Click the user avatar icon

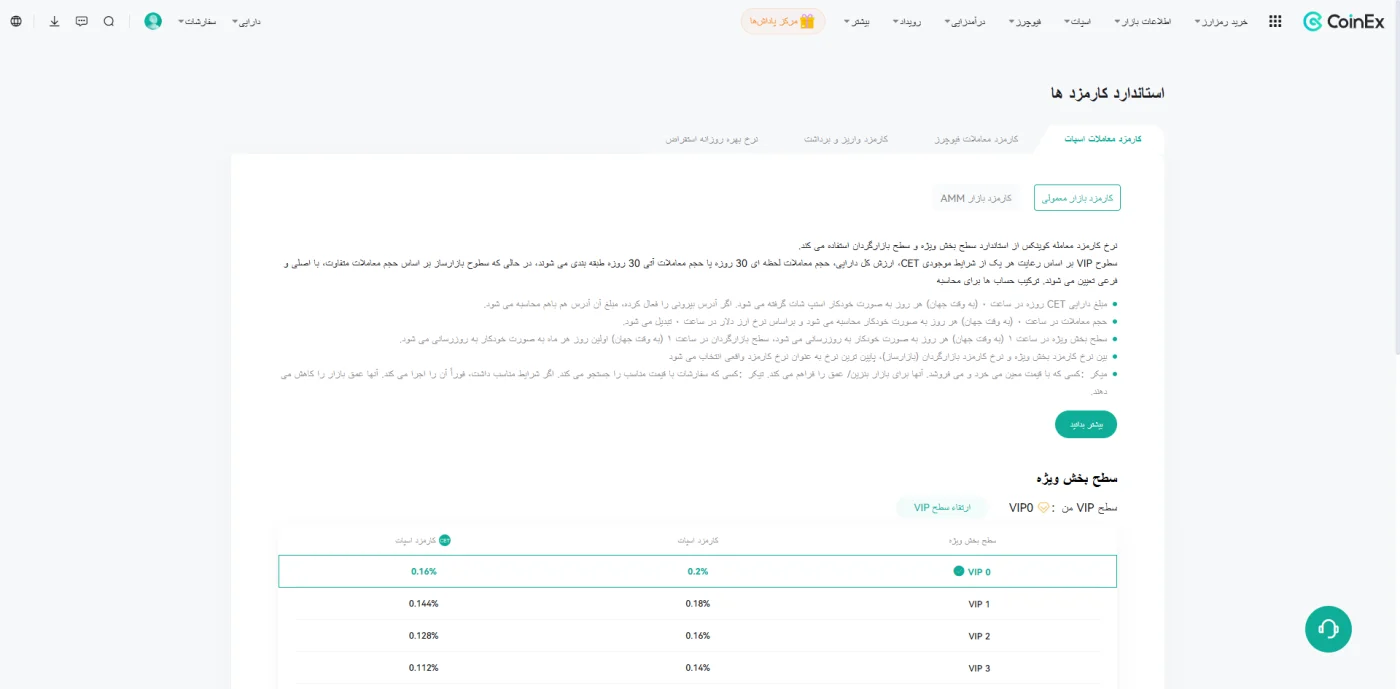153,21
